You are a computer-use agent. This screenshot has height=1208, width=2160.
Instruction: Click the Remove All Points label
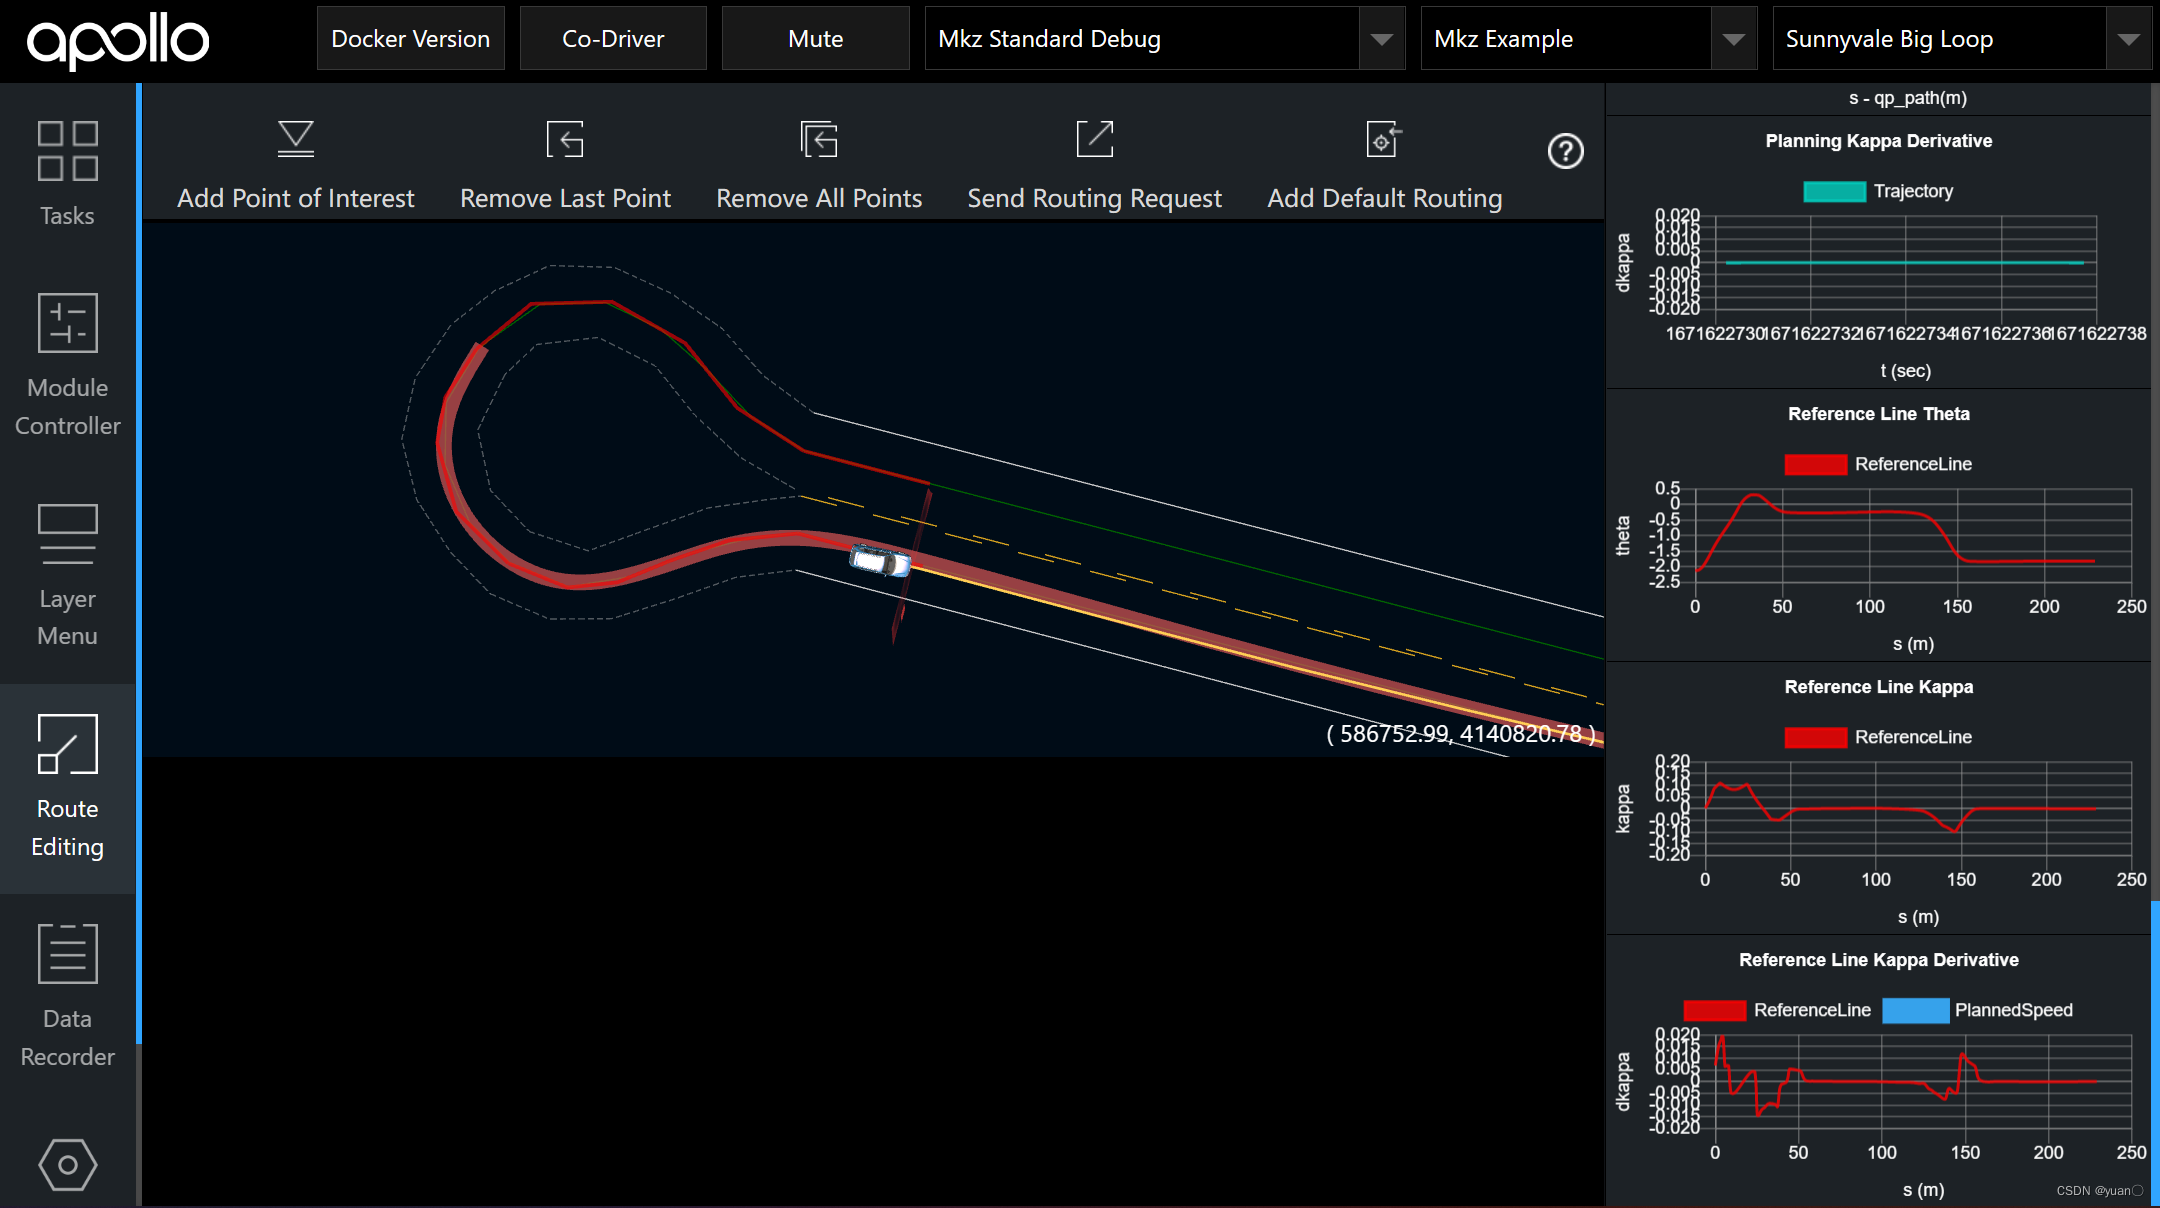819,198
